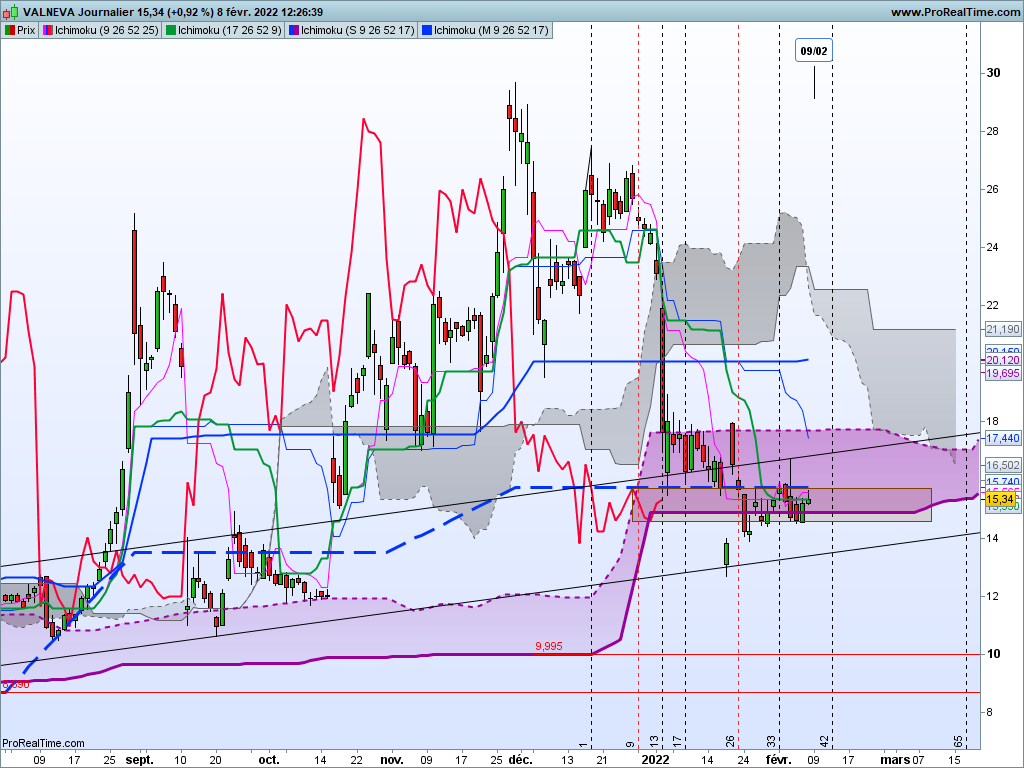Click cycle count 42 near bottom axis

click(x=825, y=741)
